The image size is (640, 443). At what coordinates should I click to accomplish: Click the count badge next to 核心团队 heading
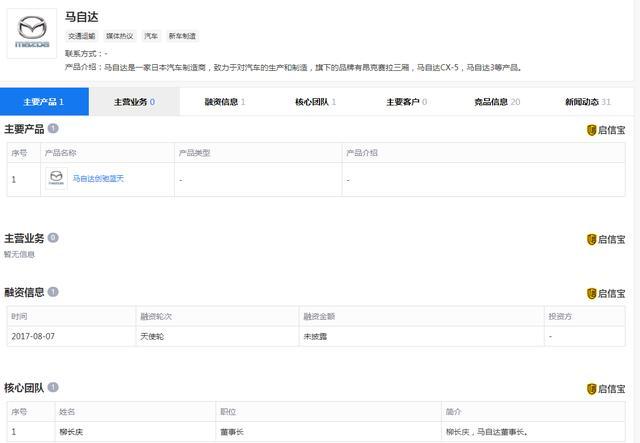[x=53, y=387]
